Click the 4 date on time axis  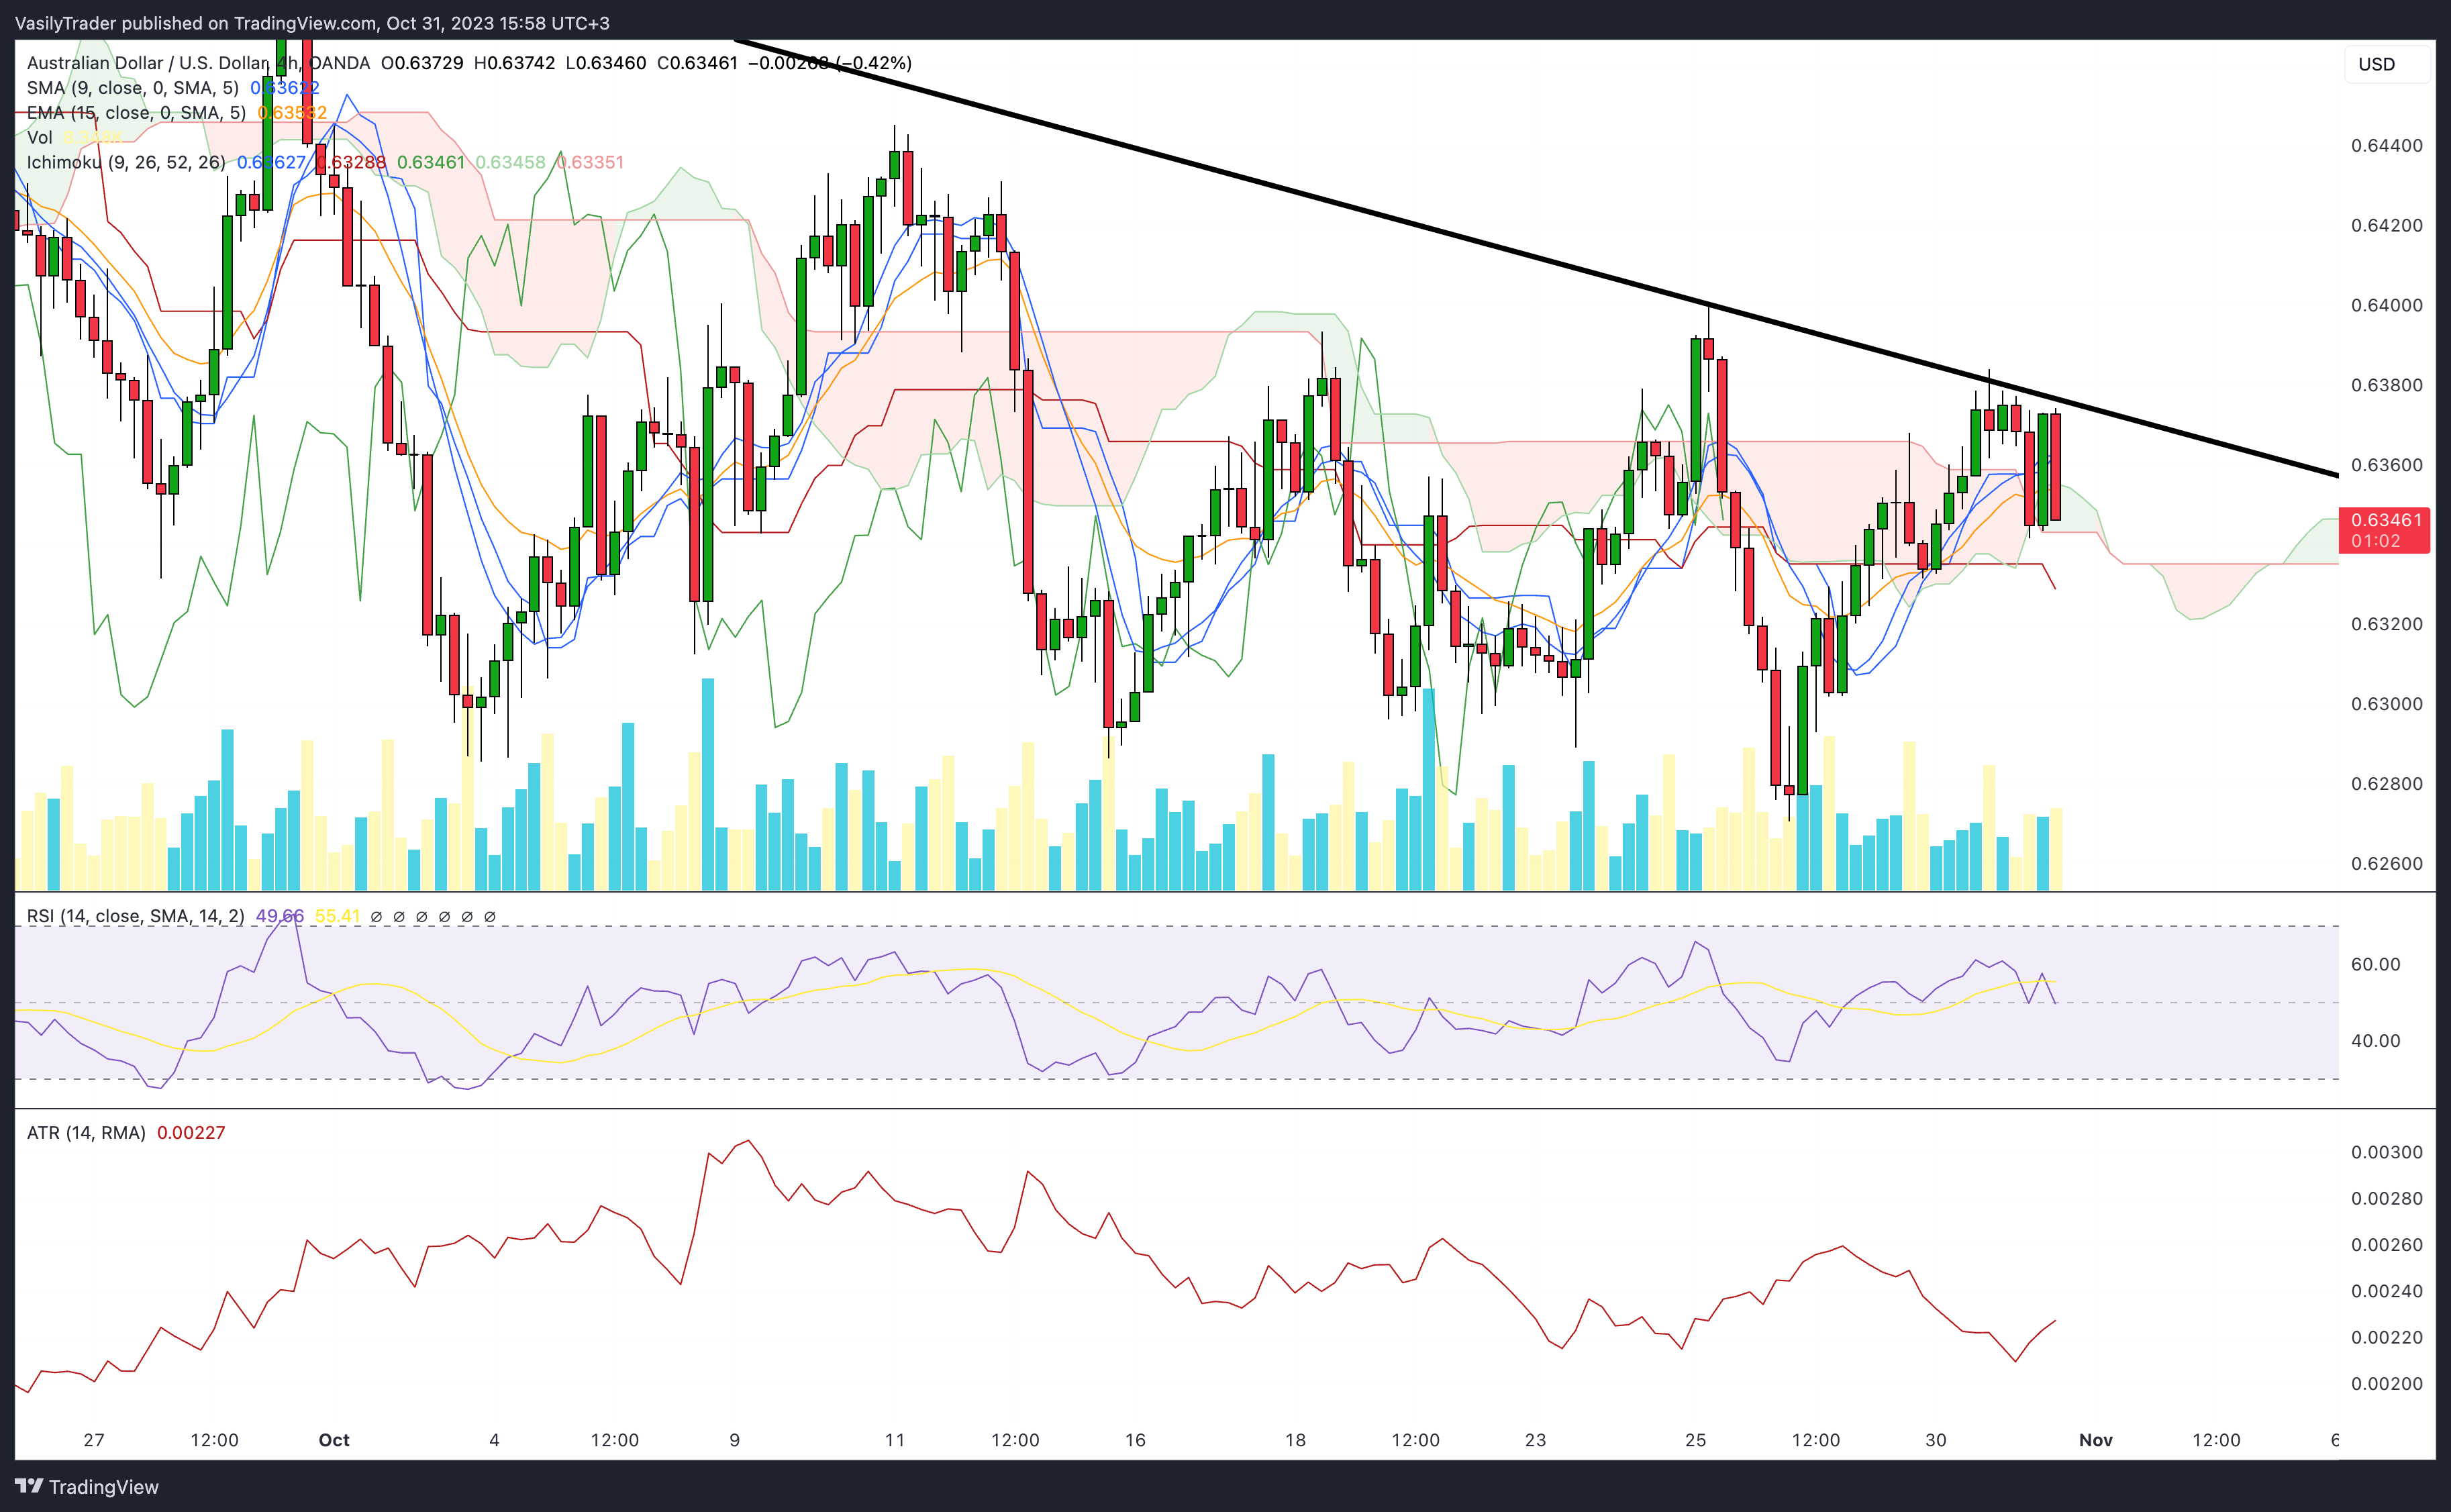coord(494,1441)
